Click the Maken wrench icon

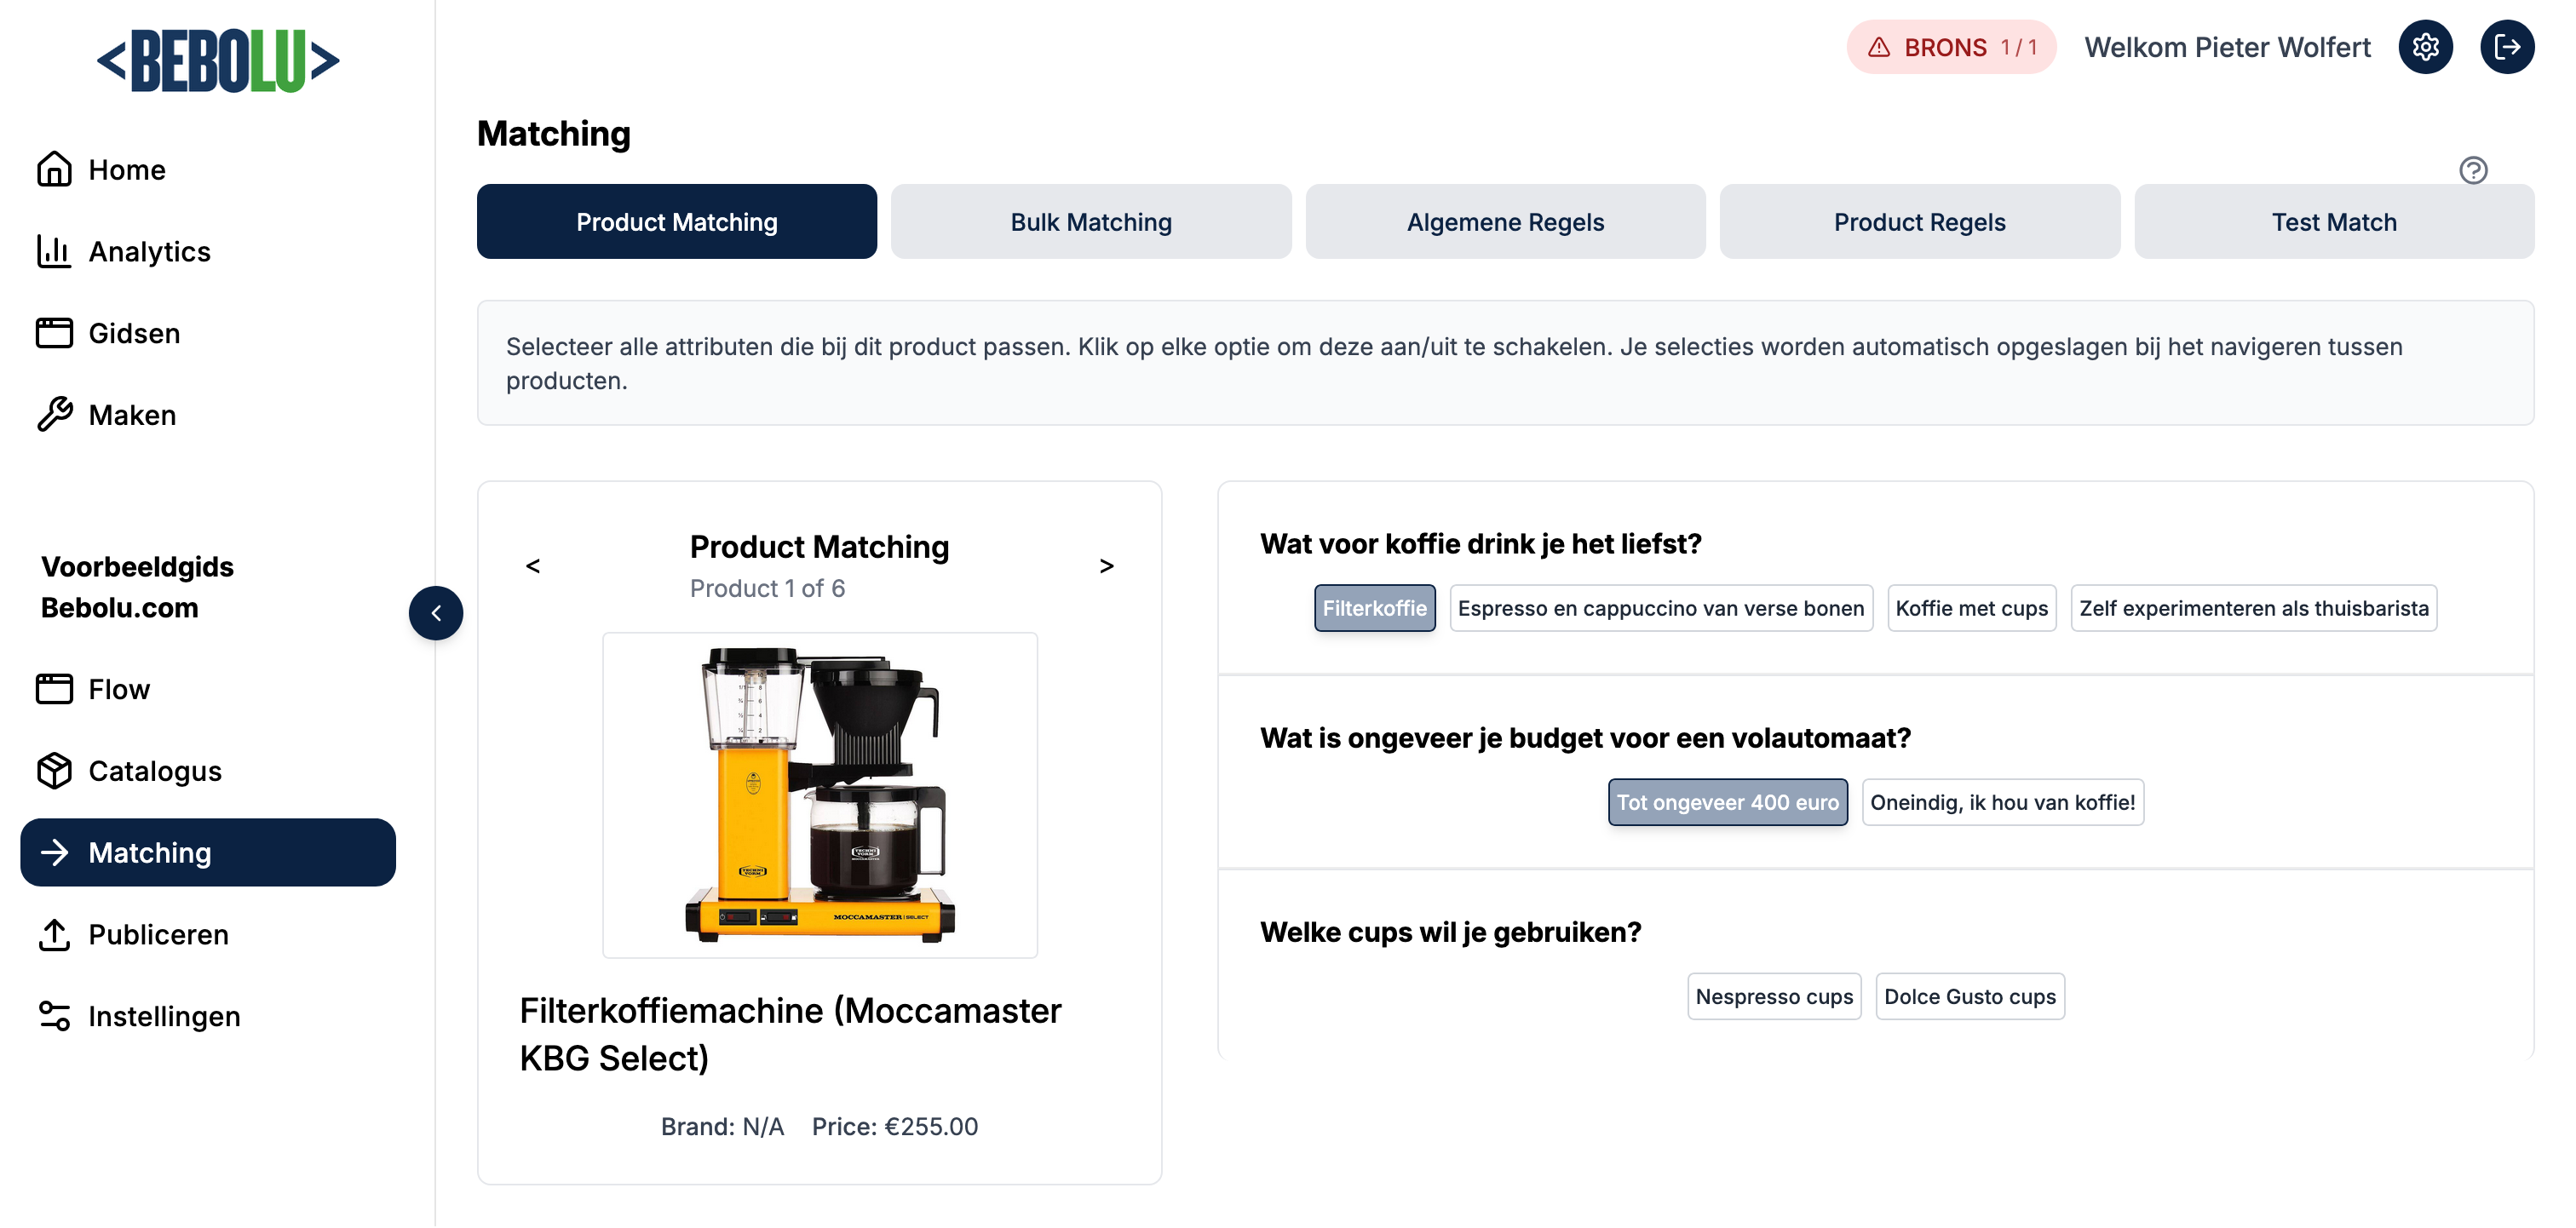pyautogui.click(x=54, y=414)
